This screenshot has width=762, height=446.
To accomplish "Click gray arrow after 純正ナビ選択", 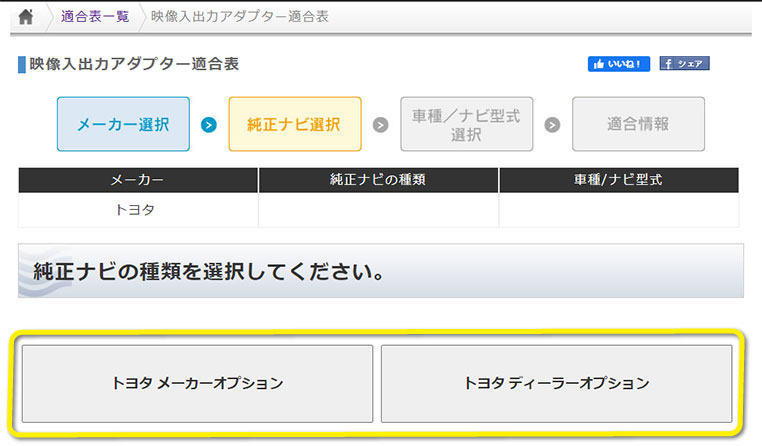I will pyautogui.click(x=381, y=125).
